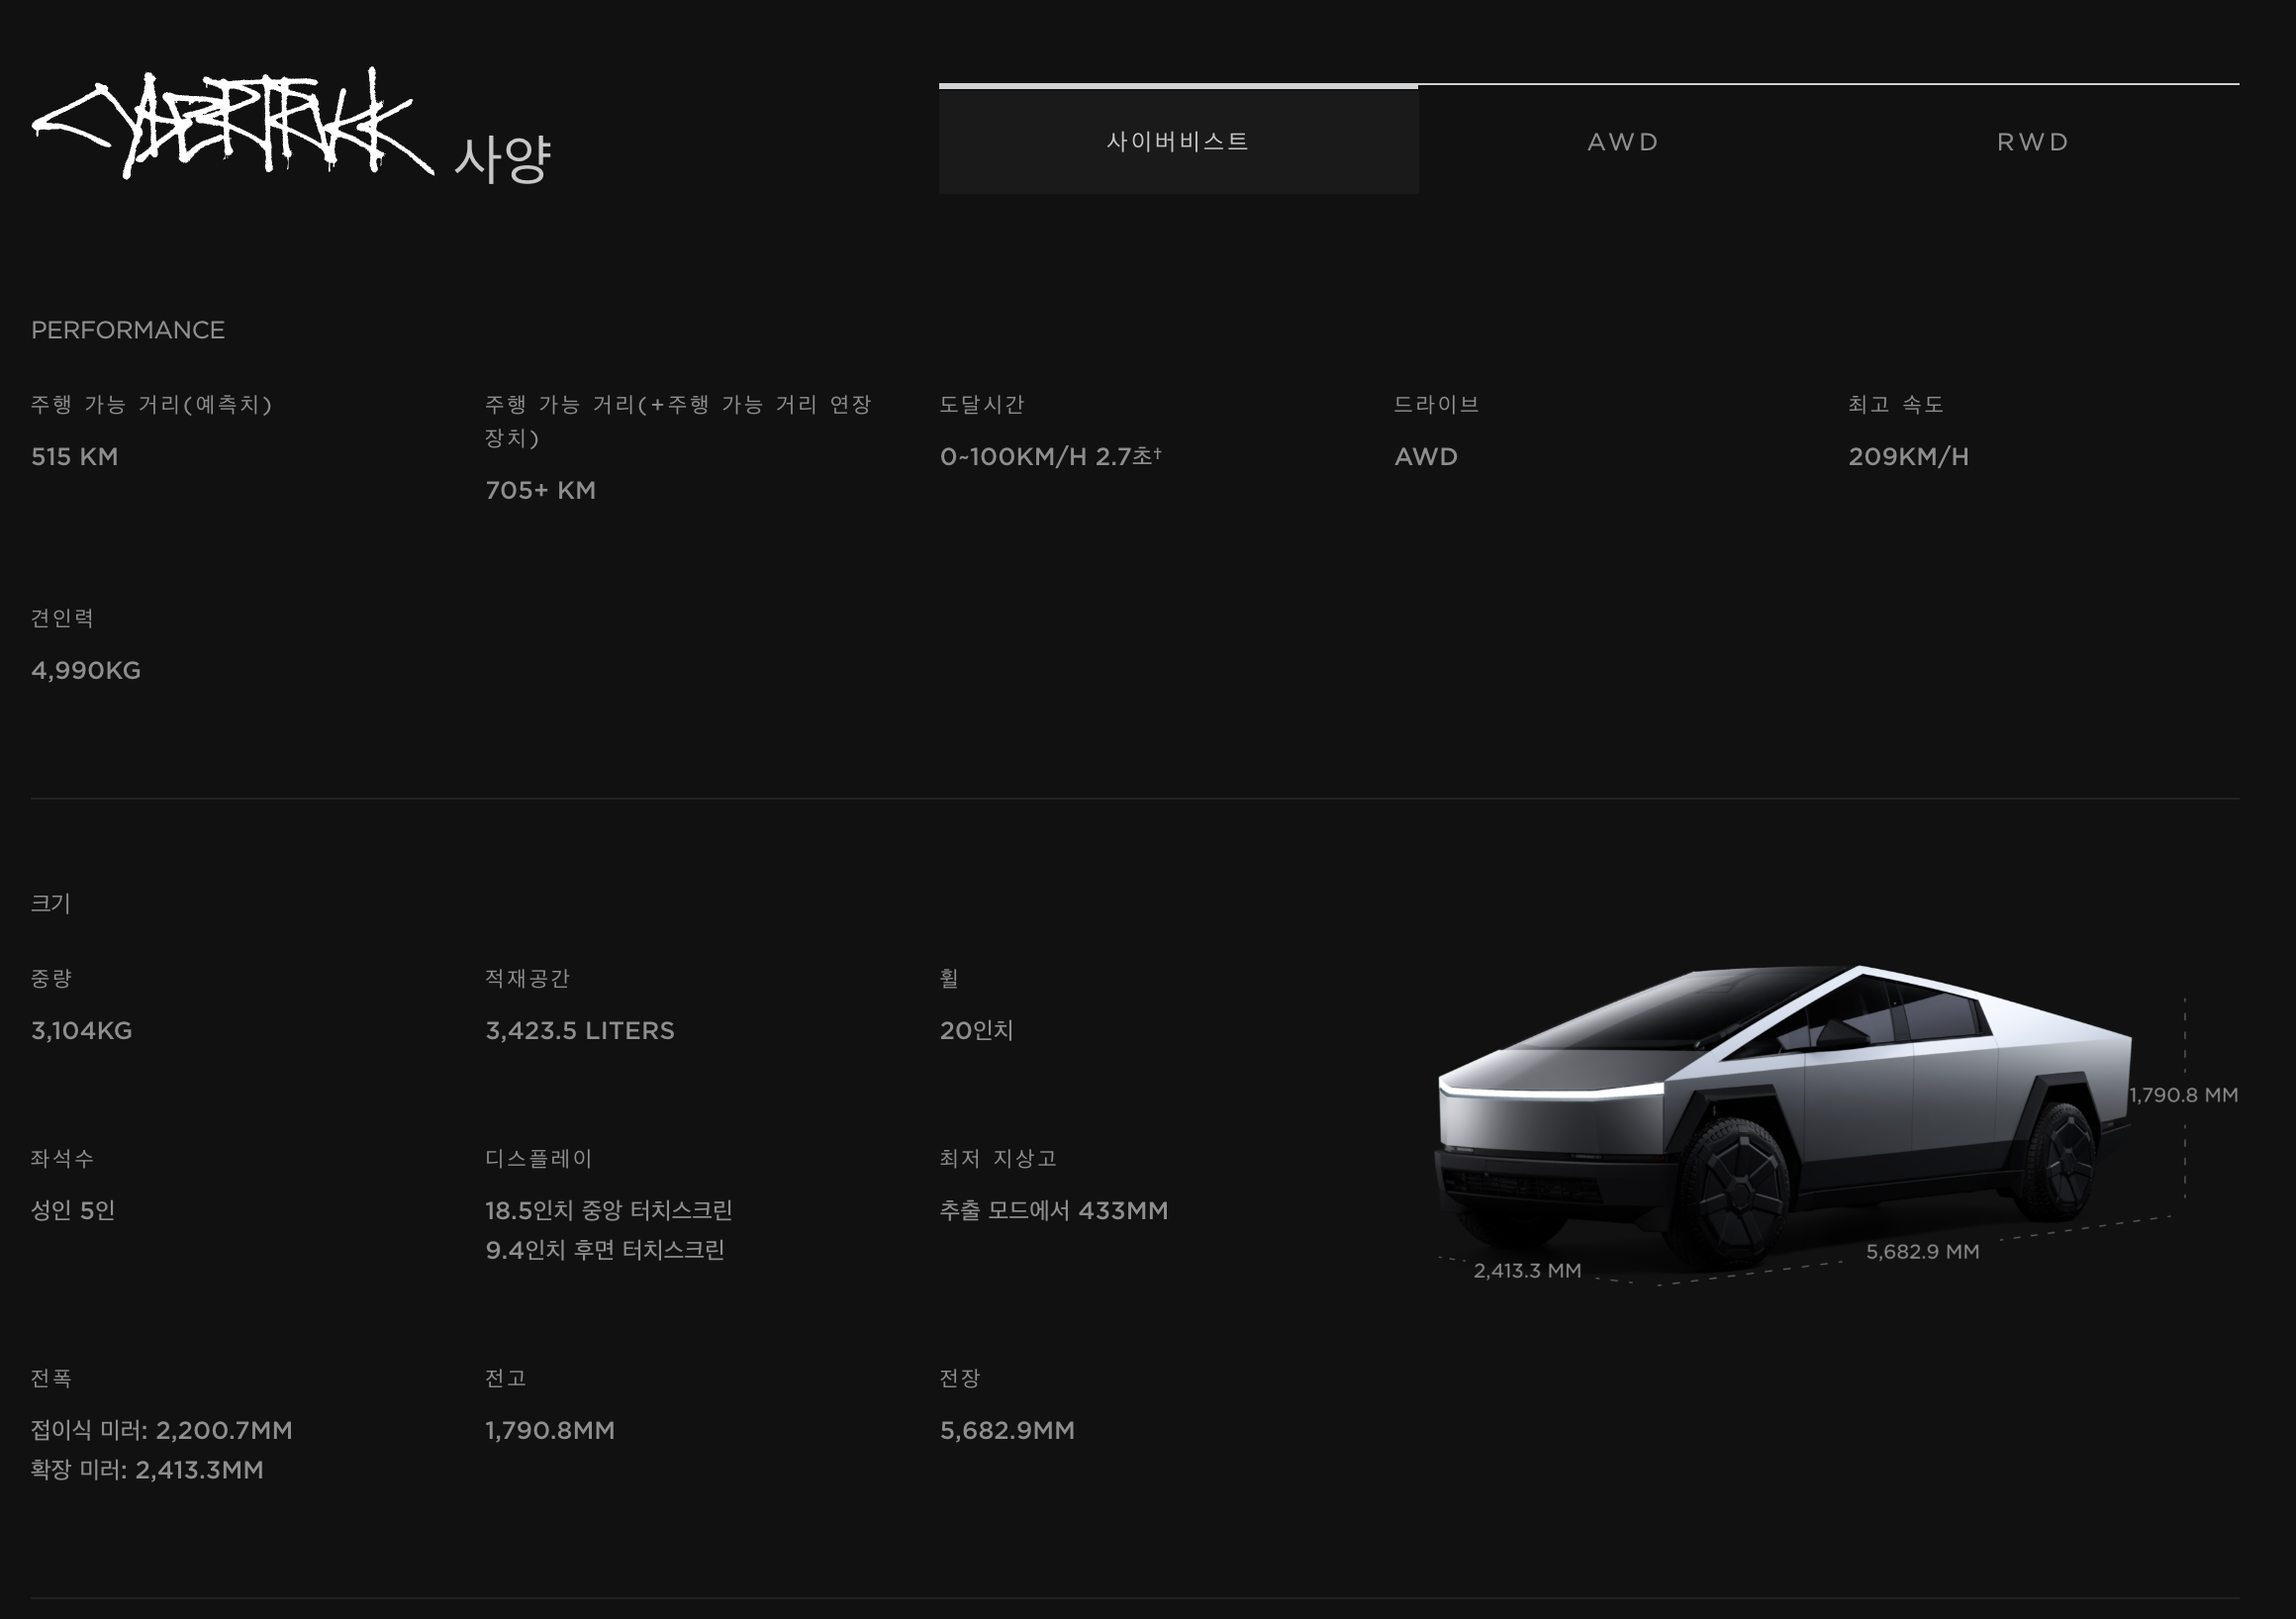Click the 3,104KG weight value

tap(82, 1031)
